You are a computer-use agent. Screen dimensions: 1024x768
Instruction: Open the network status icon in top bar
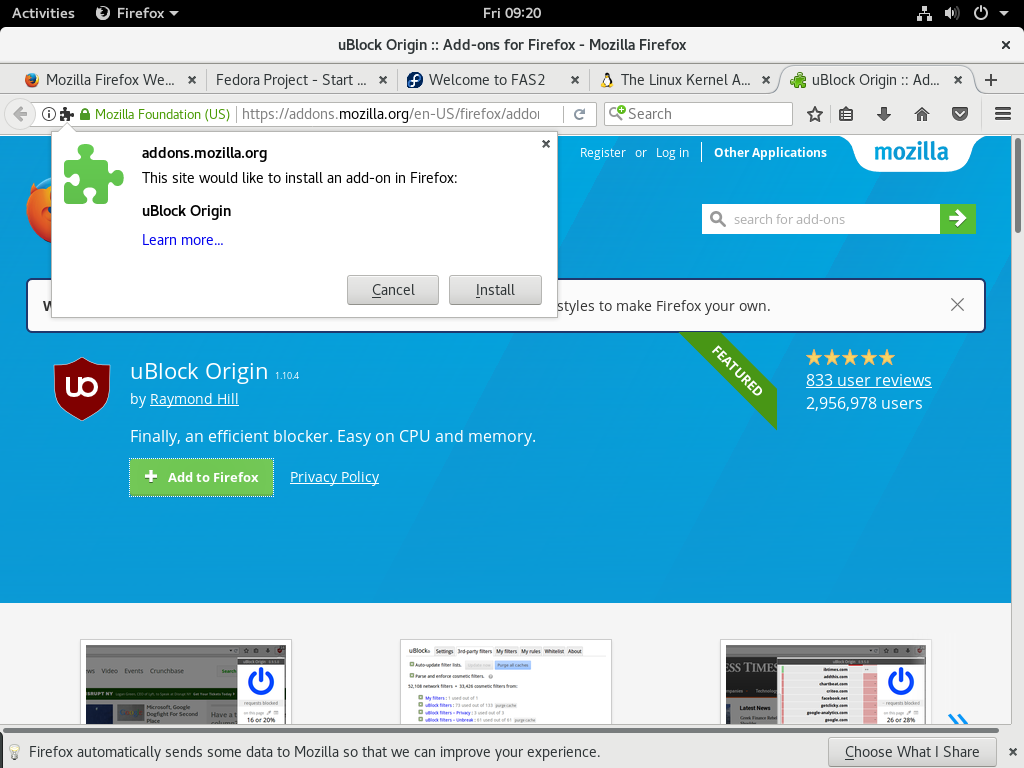tap(924, 13)
